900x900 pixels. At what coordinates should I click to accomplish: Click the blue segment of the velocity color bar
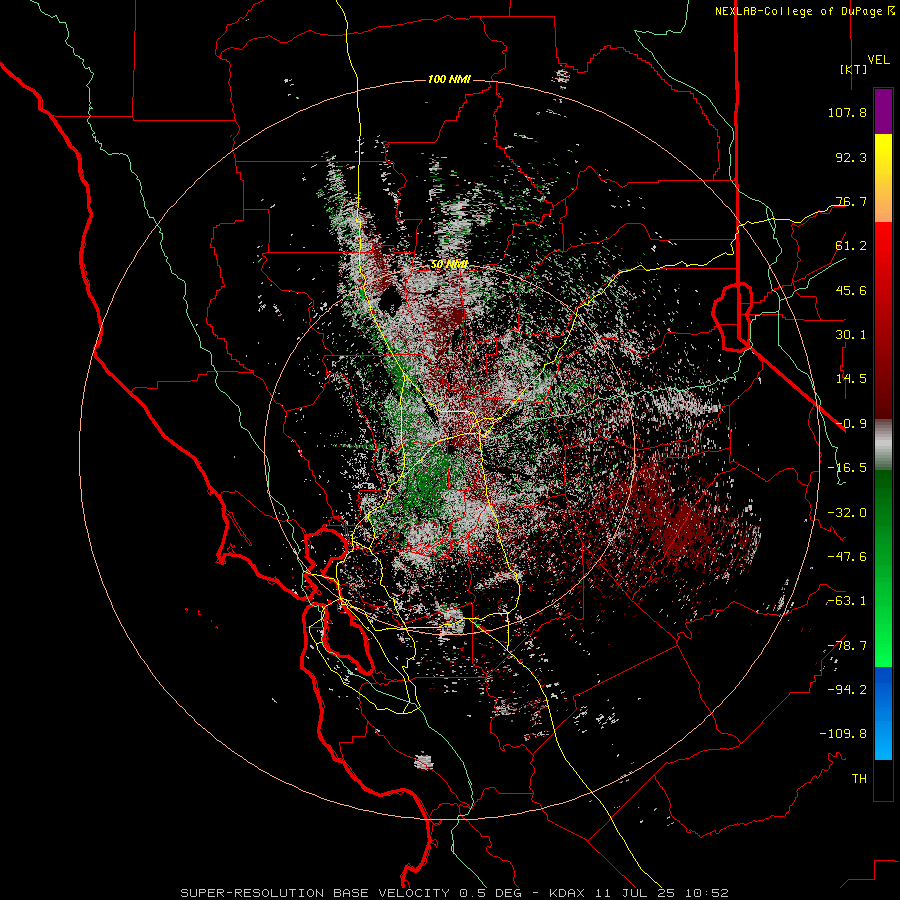(x=883, y=713)
